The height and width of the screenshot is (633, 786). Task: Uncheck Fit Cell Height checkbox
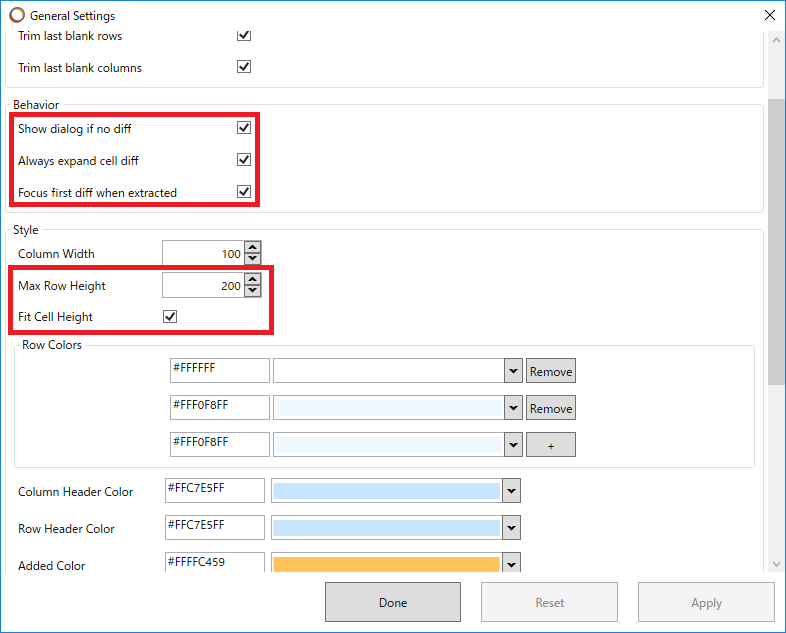[x=170, y=316]
